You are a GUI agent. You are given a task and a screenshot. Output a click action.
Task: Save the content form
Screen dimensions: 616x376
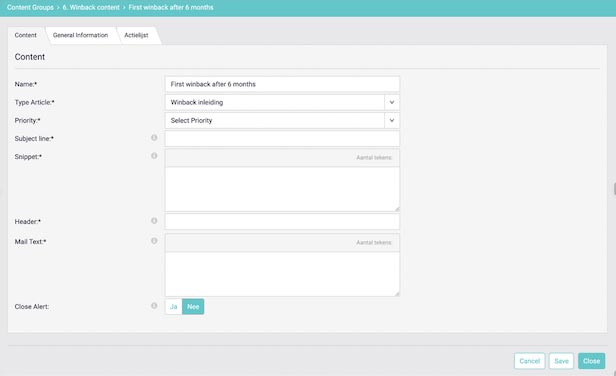point(561,361)
